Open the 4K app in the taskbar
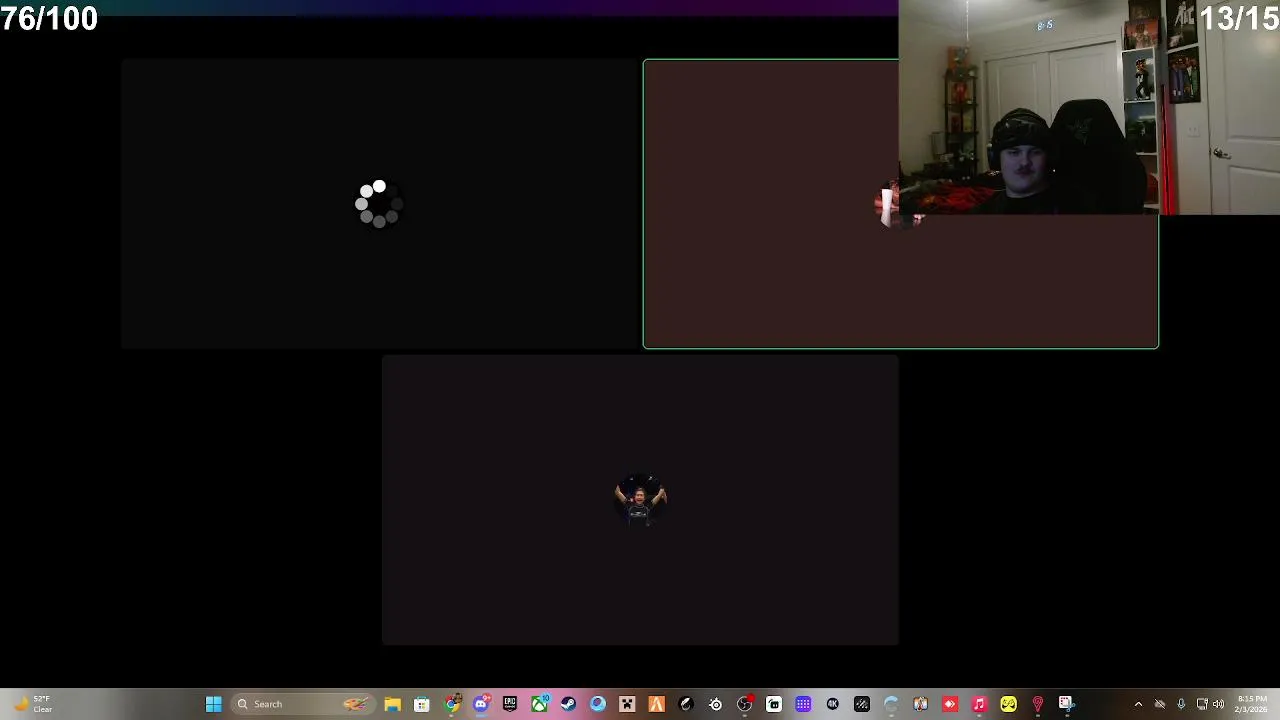 point(832,704)
